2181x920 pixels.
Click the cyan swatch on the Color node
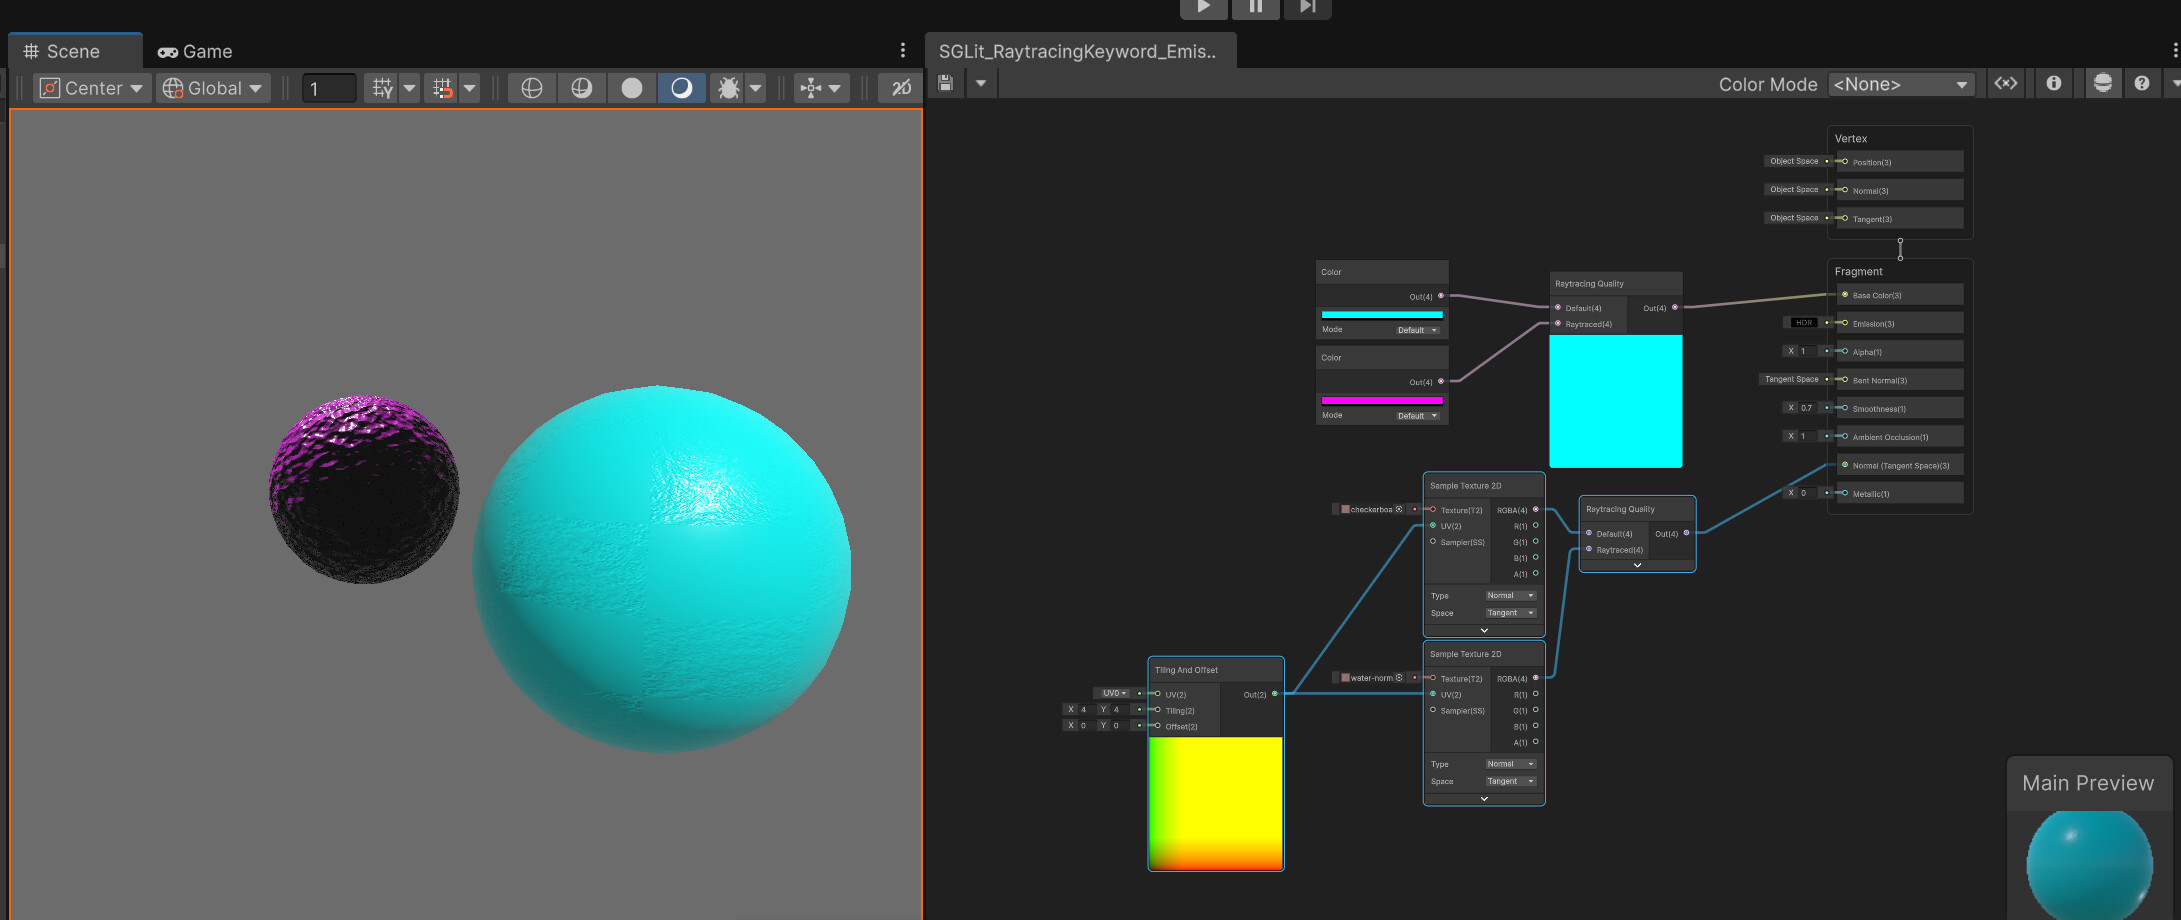tap(1381, 314)
